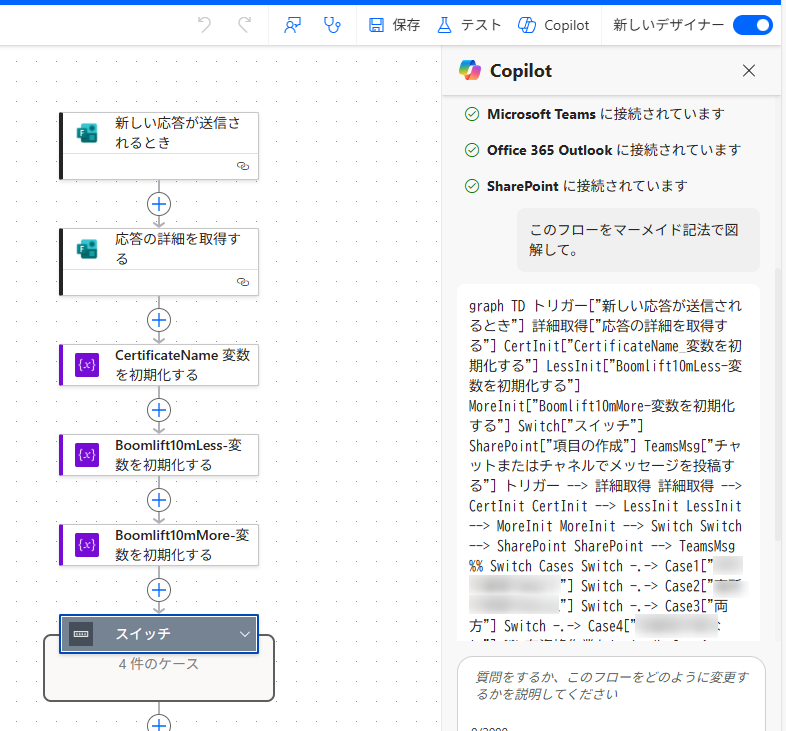Click the Forms icon on 応答の詳細を取得する card
The image size is (786, 731).
(x=87, y=249)
